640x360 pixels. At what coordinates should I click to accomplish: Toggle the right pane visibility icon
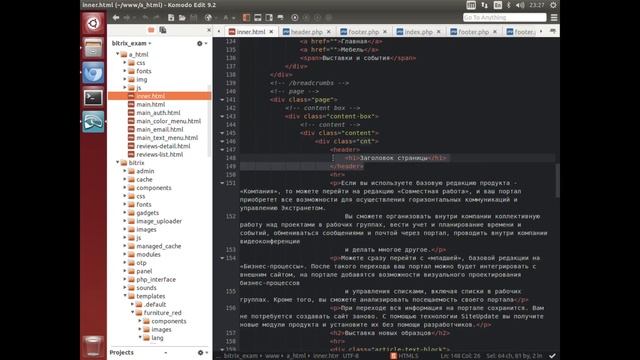[x=269, y=18]
